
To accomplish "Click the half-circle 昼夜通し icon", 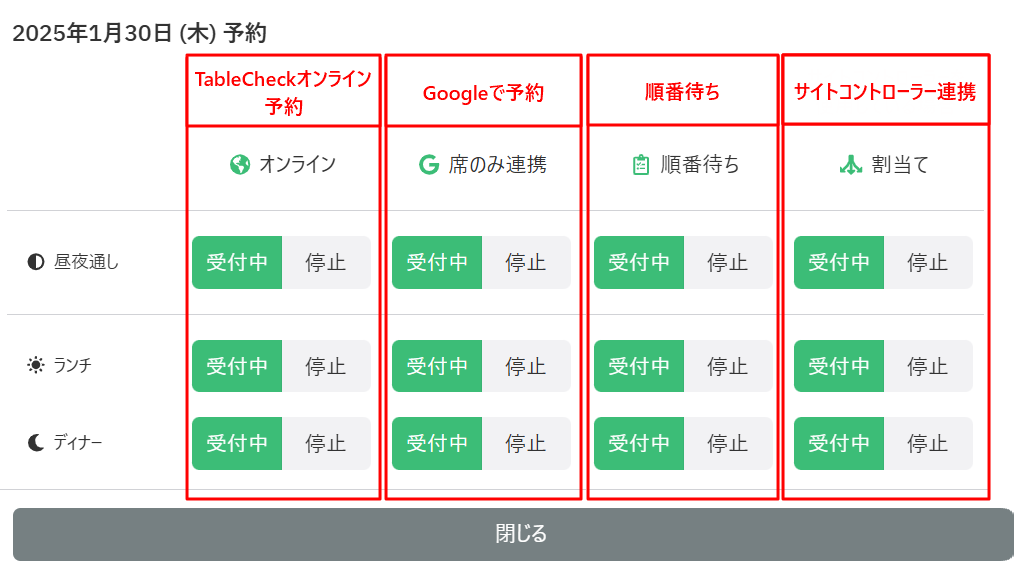I will (36, 263).
